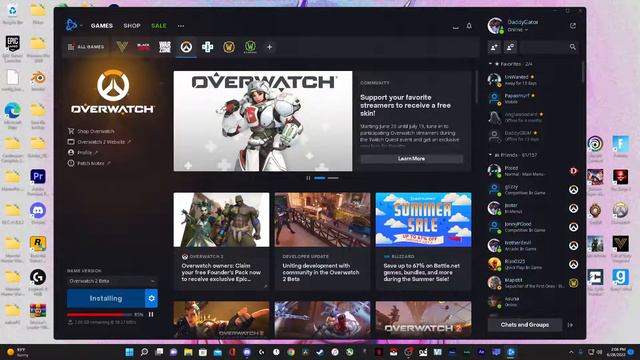Open Windows Start menu
This screenshot has height=360, width=640.
129,352
